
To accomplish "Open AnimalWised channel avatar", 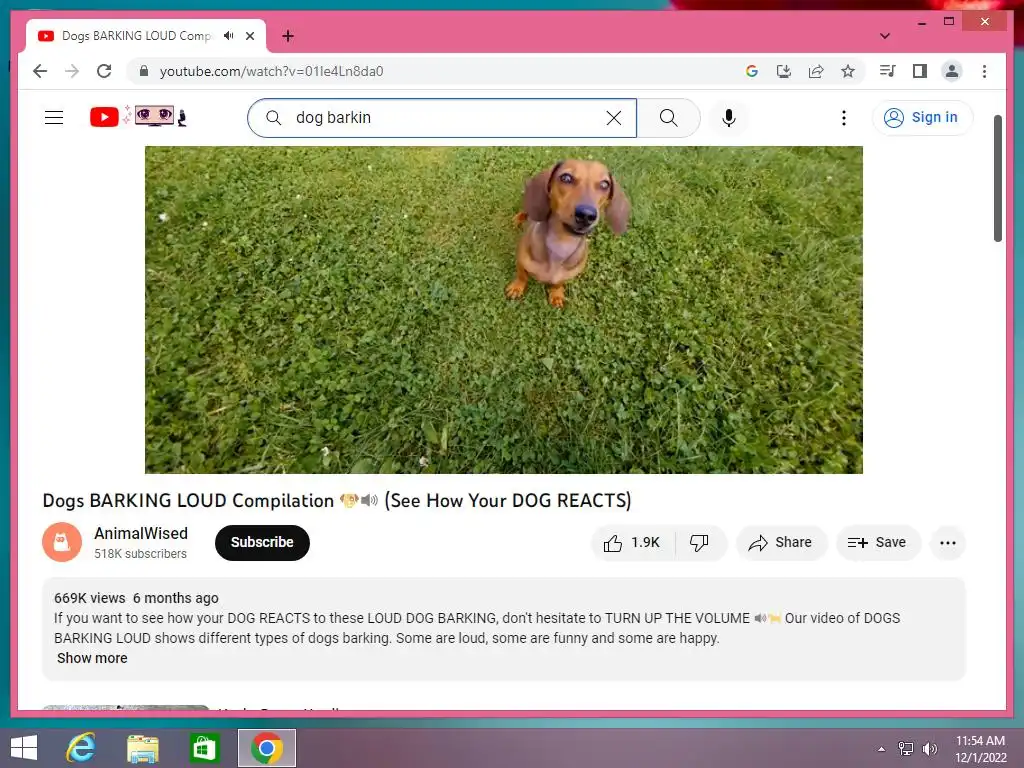I will 62,542.
